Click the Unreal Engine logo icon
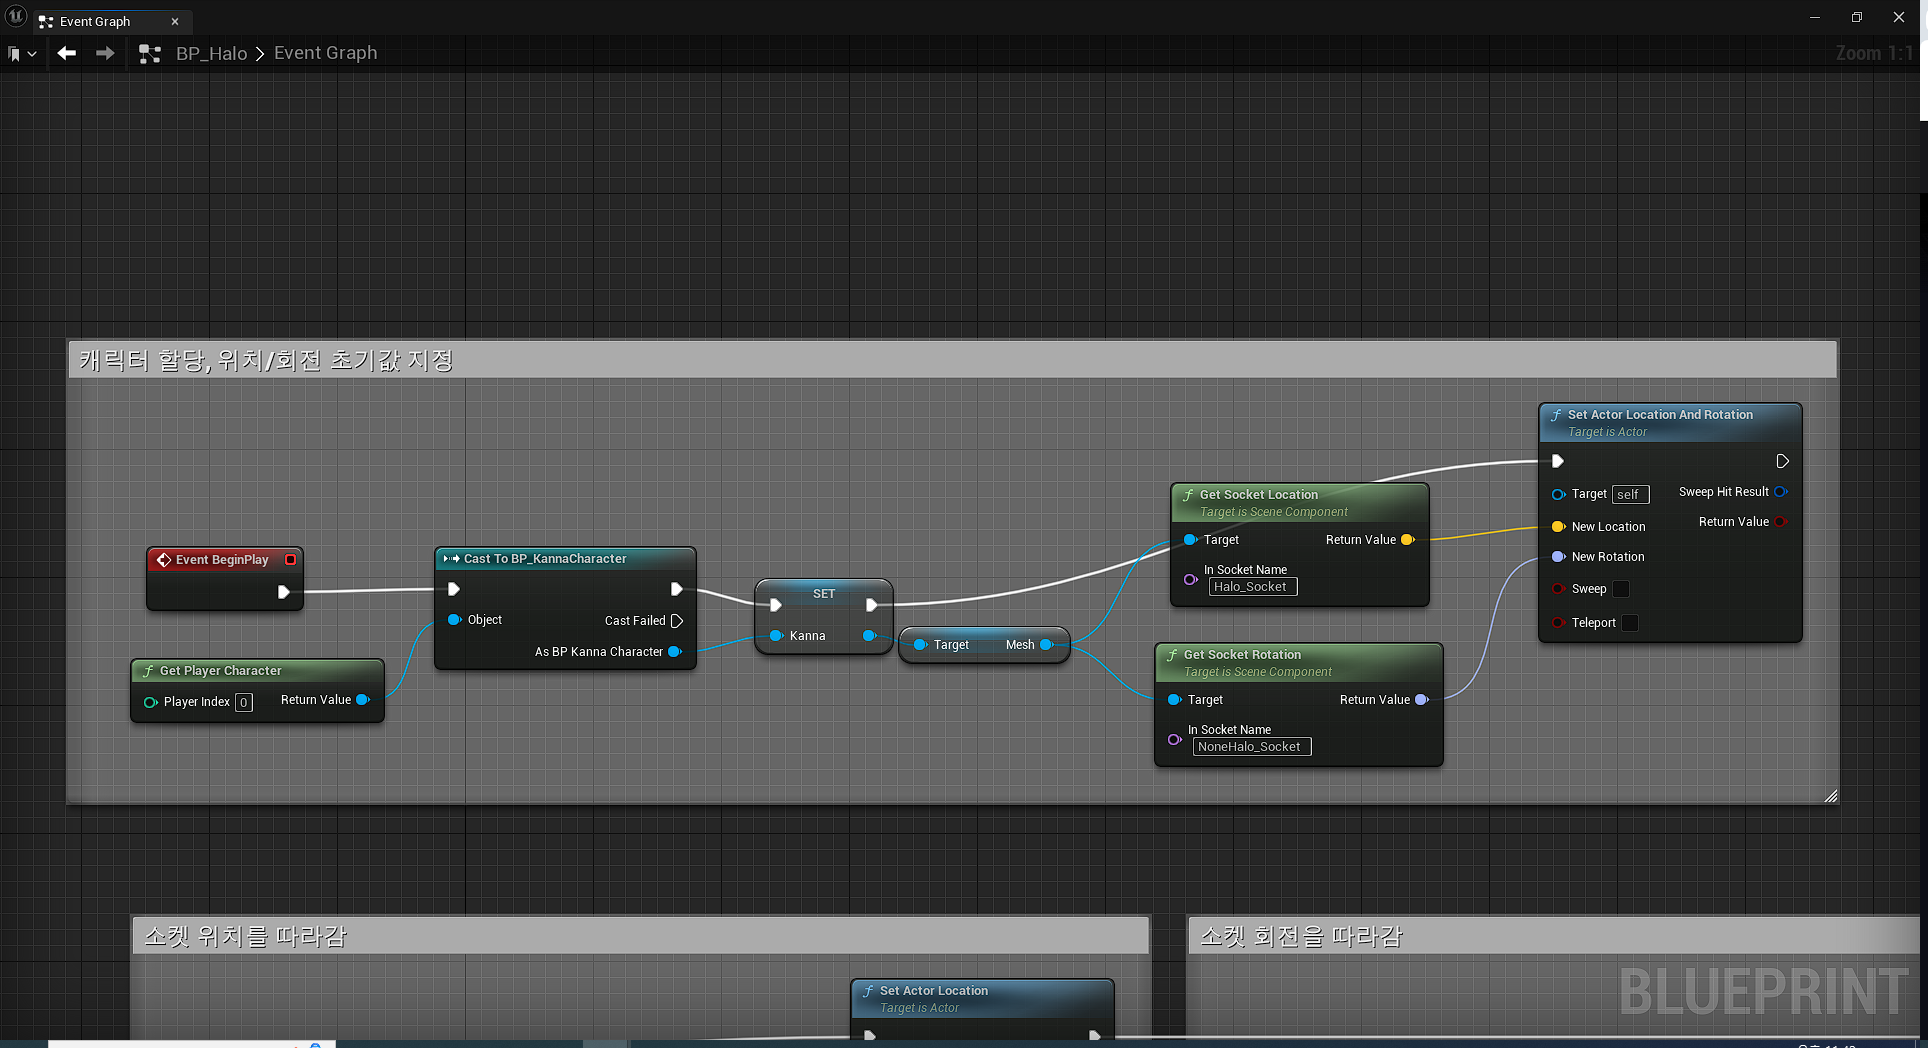This screenshot has height=1048, width=1928. click(16, 16)
